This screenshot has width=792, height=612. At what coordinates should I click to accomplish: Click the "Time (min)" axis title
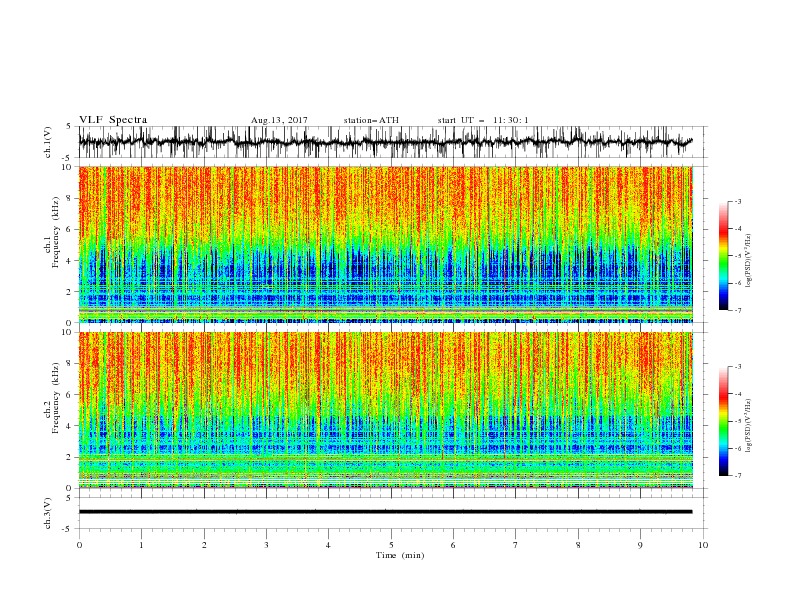click(400, 555)
